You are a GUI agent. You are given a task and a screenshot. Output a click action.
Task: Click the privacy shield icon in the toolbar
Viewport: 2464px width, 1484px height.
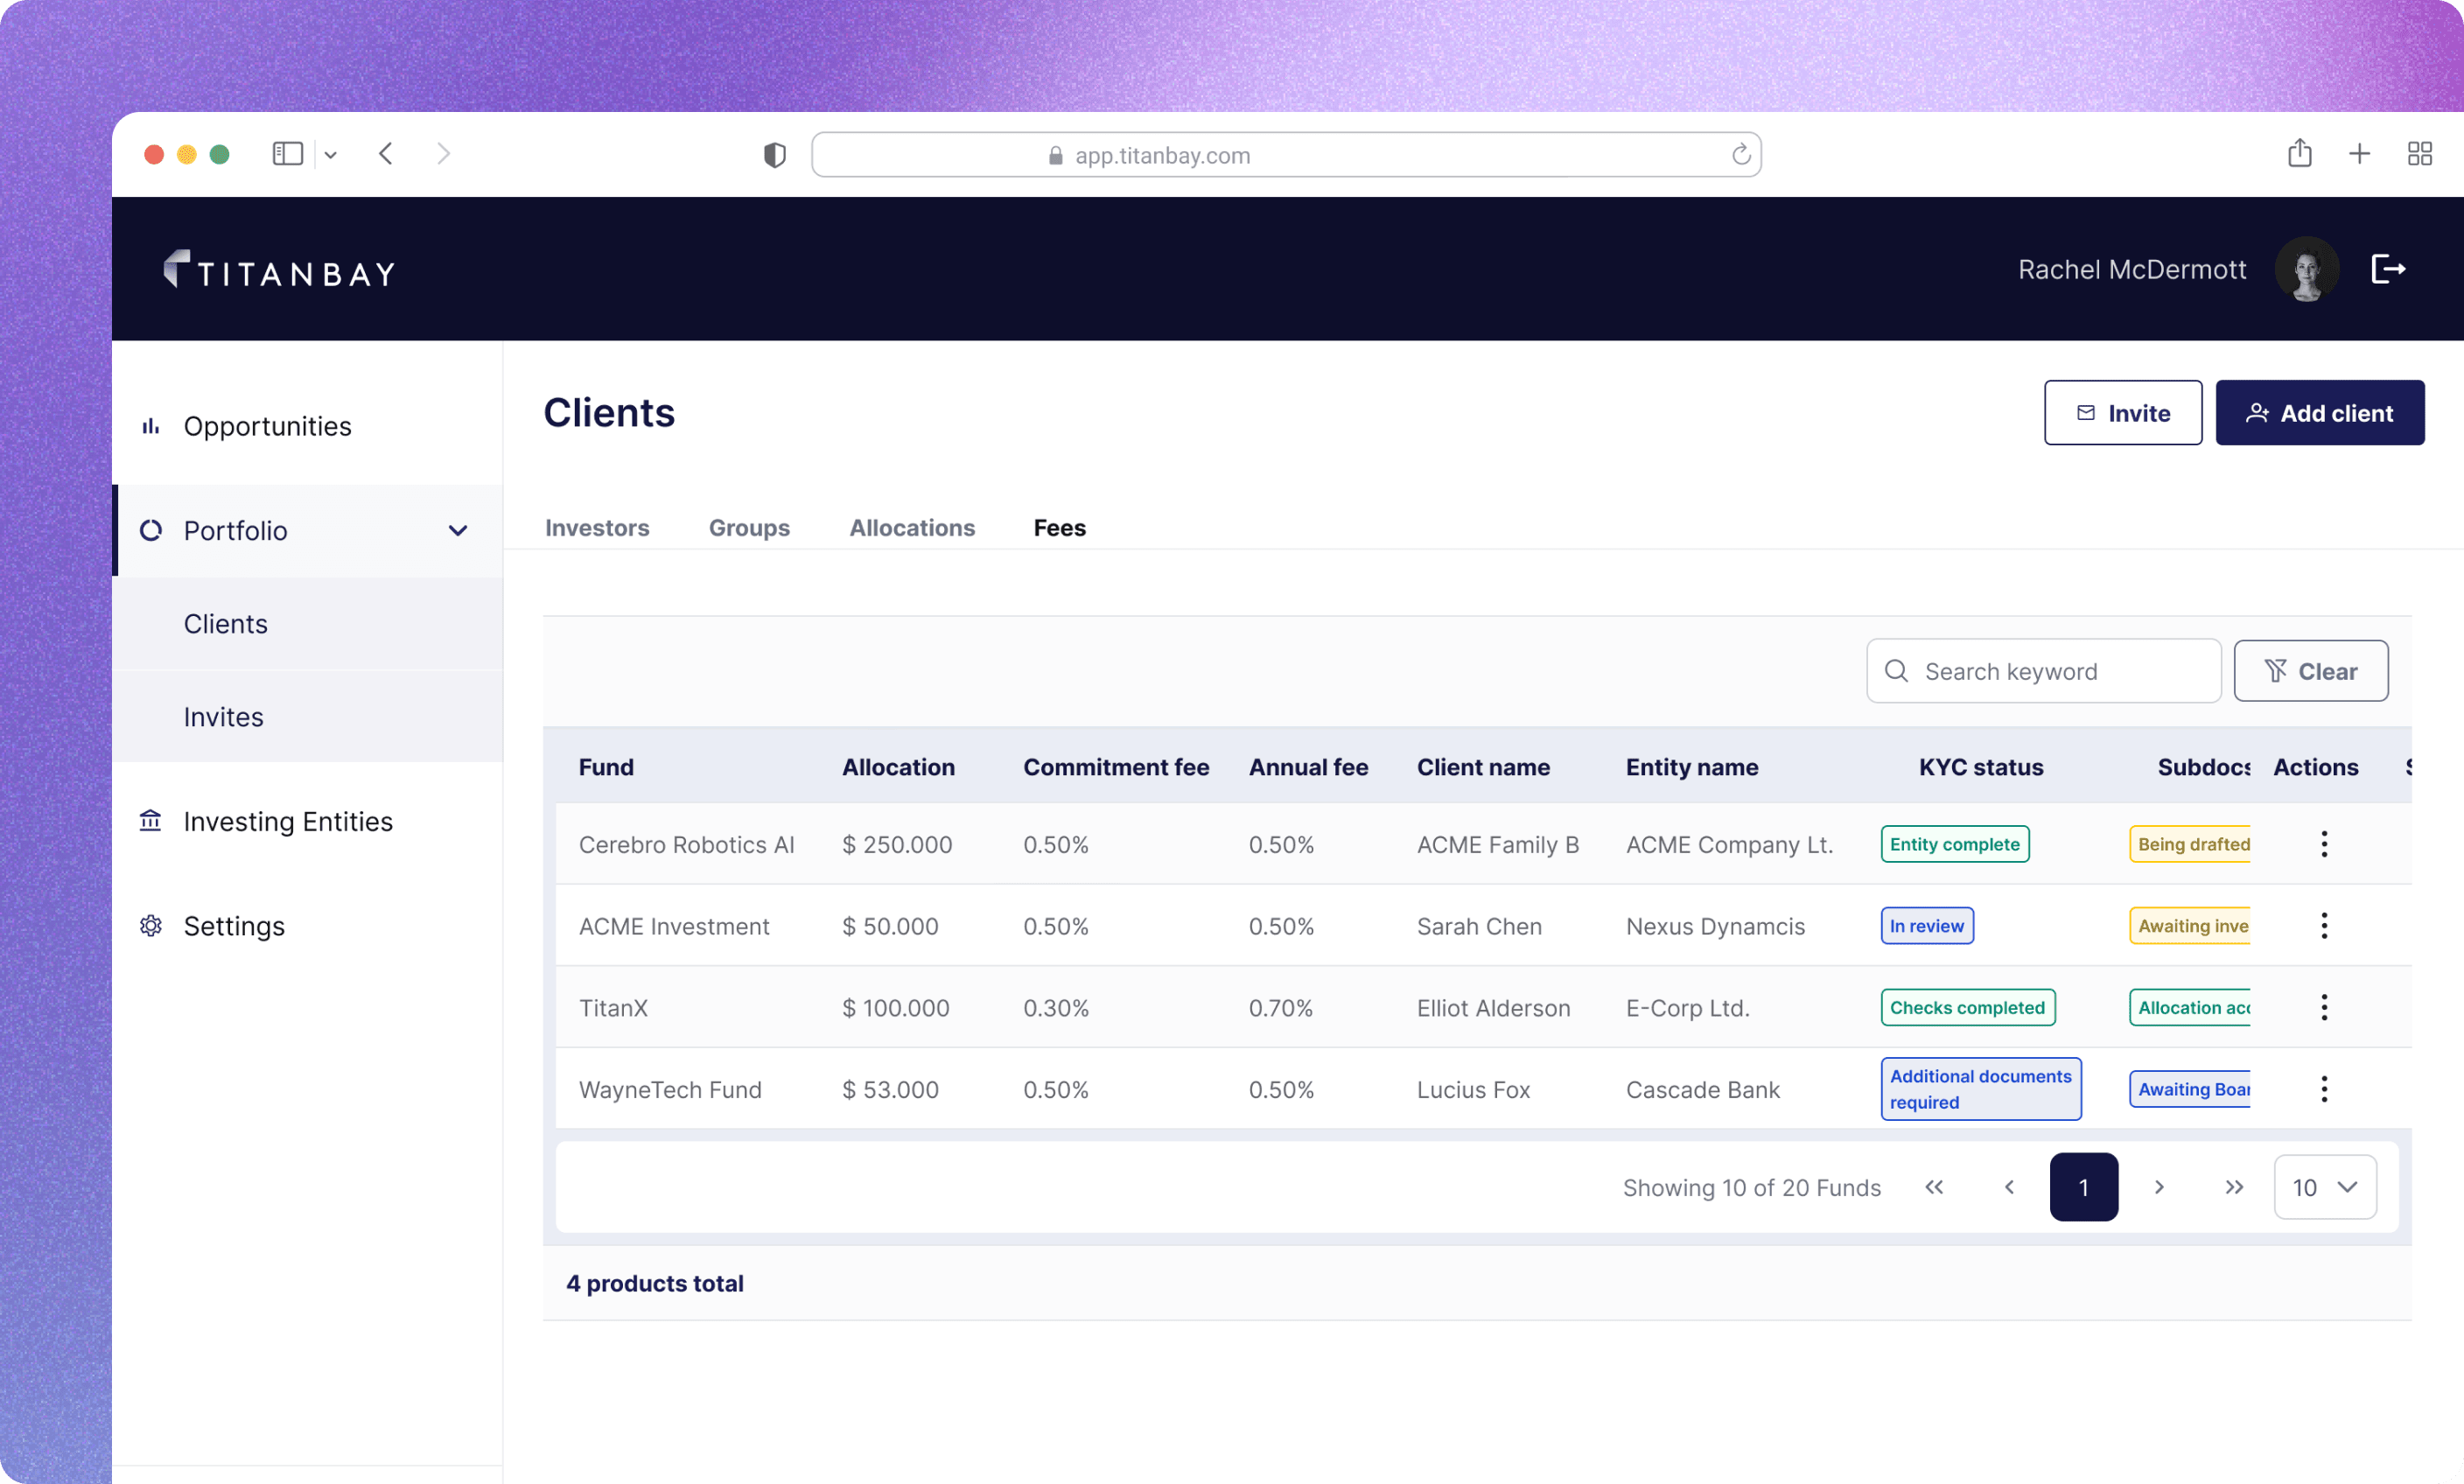(x=774, y=155)
